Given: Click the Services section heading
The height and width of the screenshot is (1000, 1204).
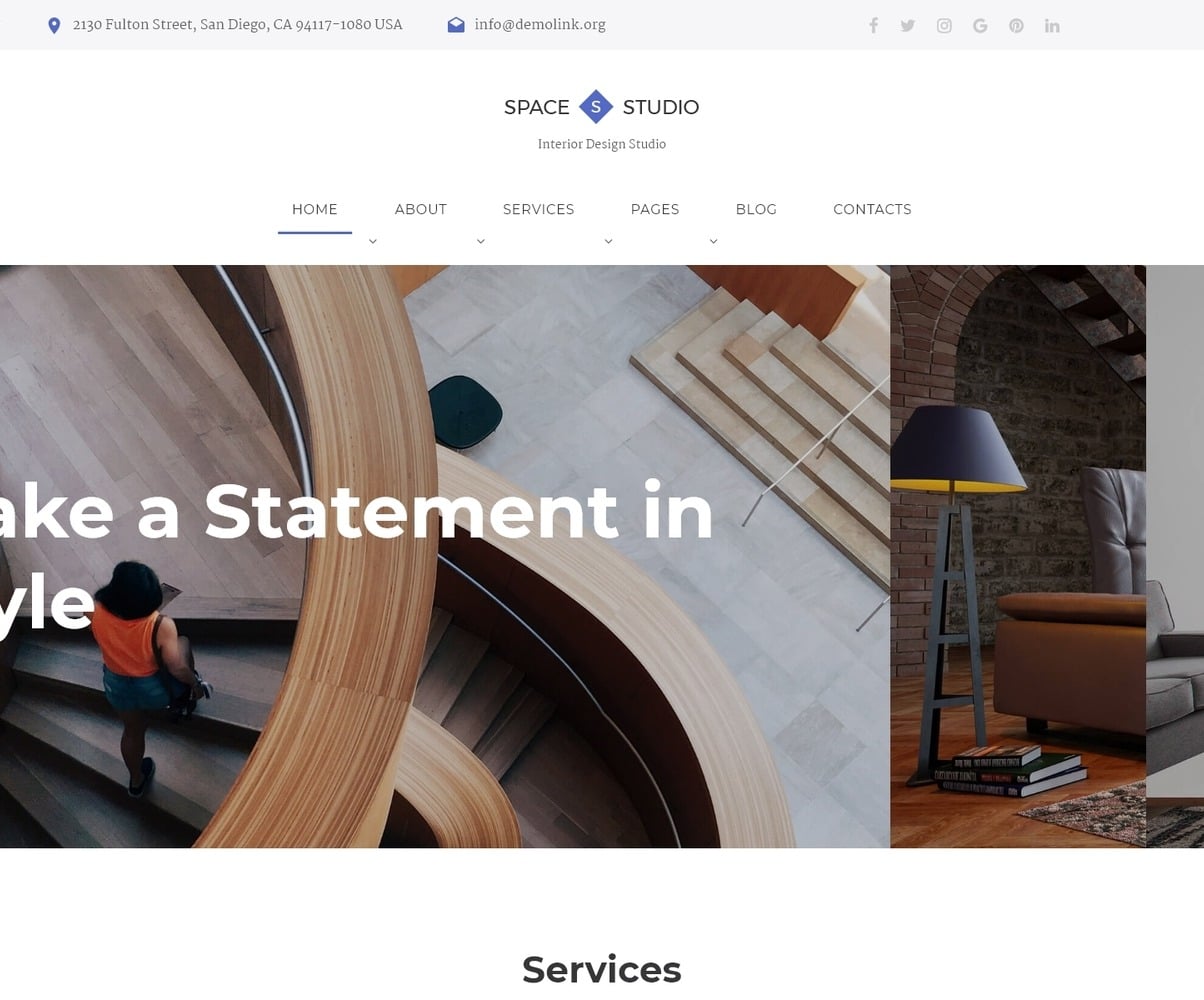Looking at the screenshot, I should click(x=601, y=968).
